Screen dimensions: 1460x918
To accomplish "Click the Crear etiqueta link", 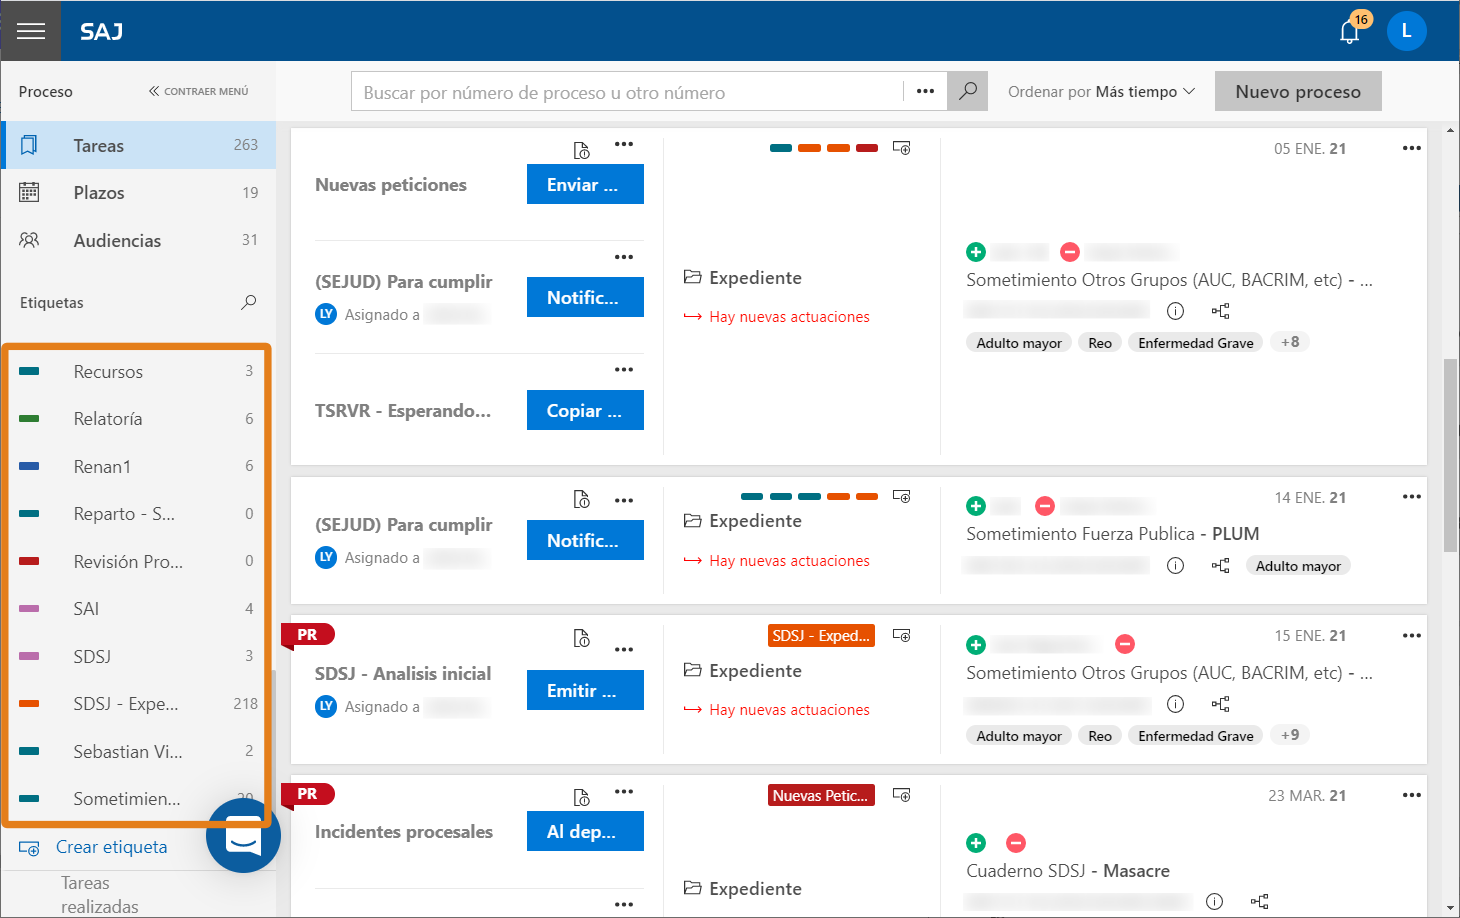I will 111,847.
